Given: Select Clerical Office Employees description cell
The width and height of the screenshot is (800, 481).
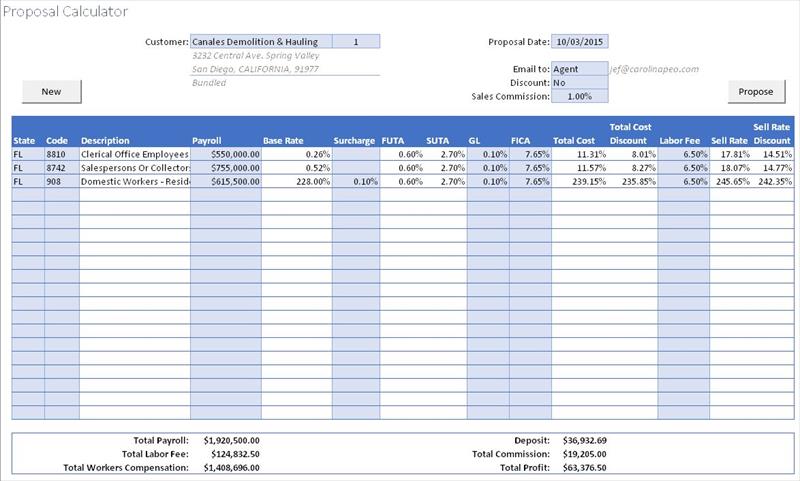Looking at the screenshot, I should [135, 154].
